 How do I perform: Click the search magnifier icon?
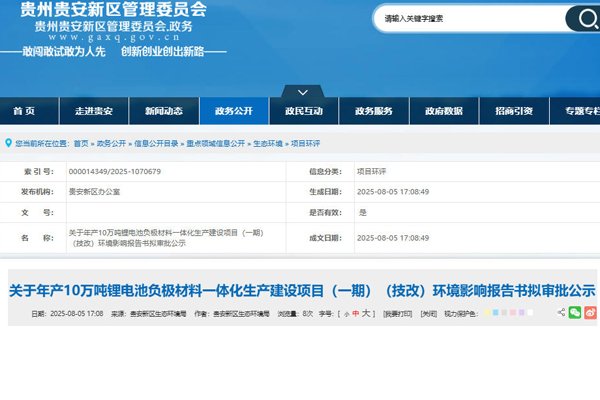(x=588, y=19)
